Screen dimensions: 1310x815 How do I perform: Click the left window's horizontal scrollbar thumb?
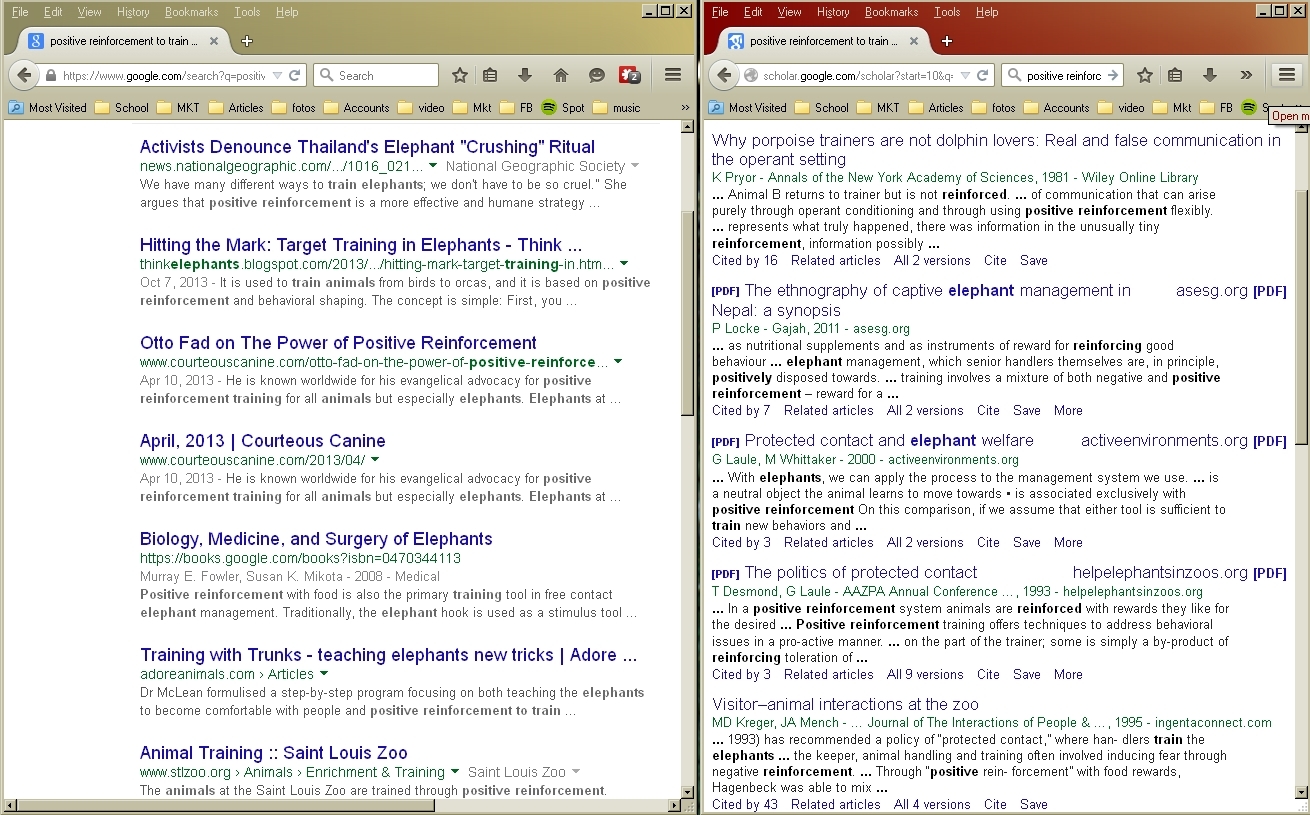click(240, 805)
